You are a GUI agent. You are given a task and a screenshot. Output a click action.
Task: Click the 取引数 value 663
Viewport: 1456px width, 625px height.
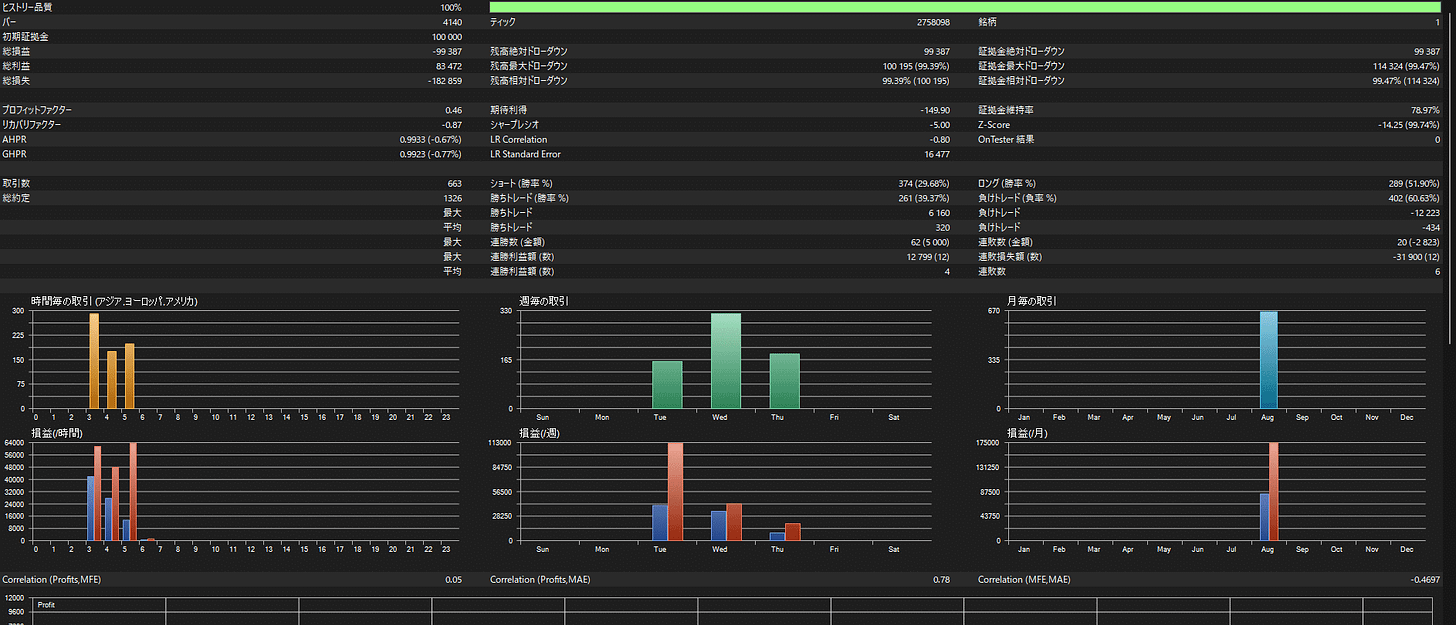[x=454, y=184]
